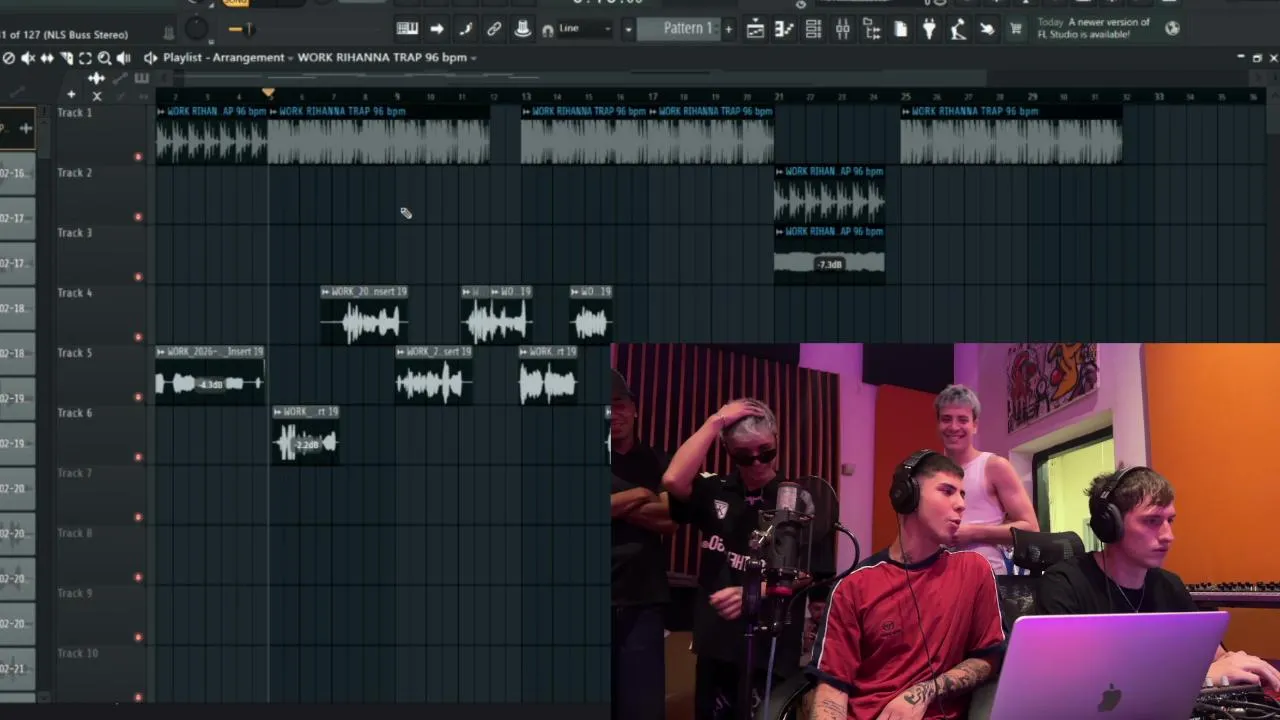
Task: Click the orange playhead marker on ruler
Action: click(268, 93)
